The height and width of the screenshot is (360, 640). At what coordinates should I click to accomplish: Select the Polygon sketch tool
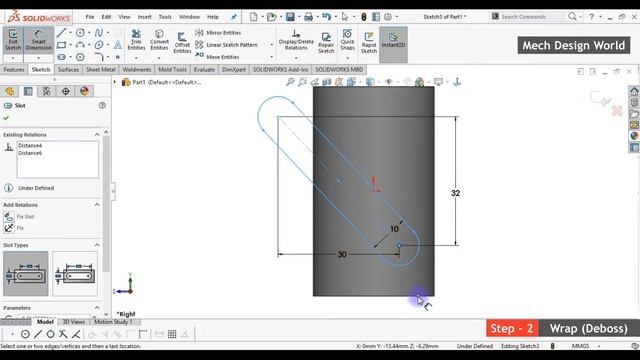80,57
